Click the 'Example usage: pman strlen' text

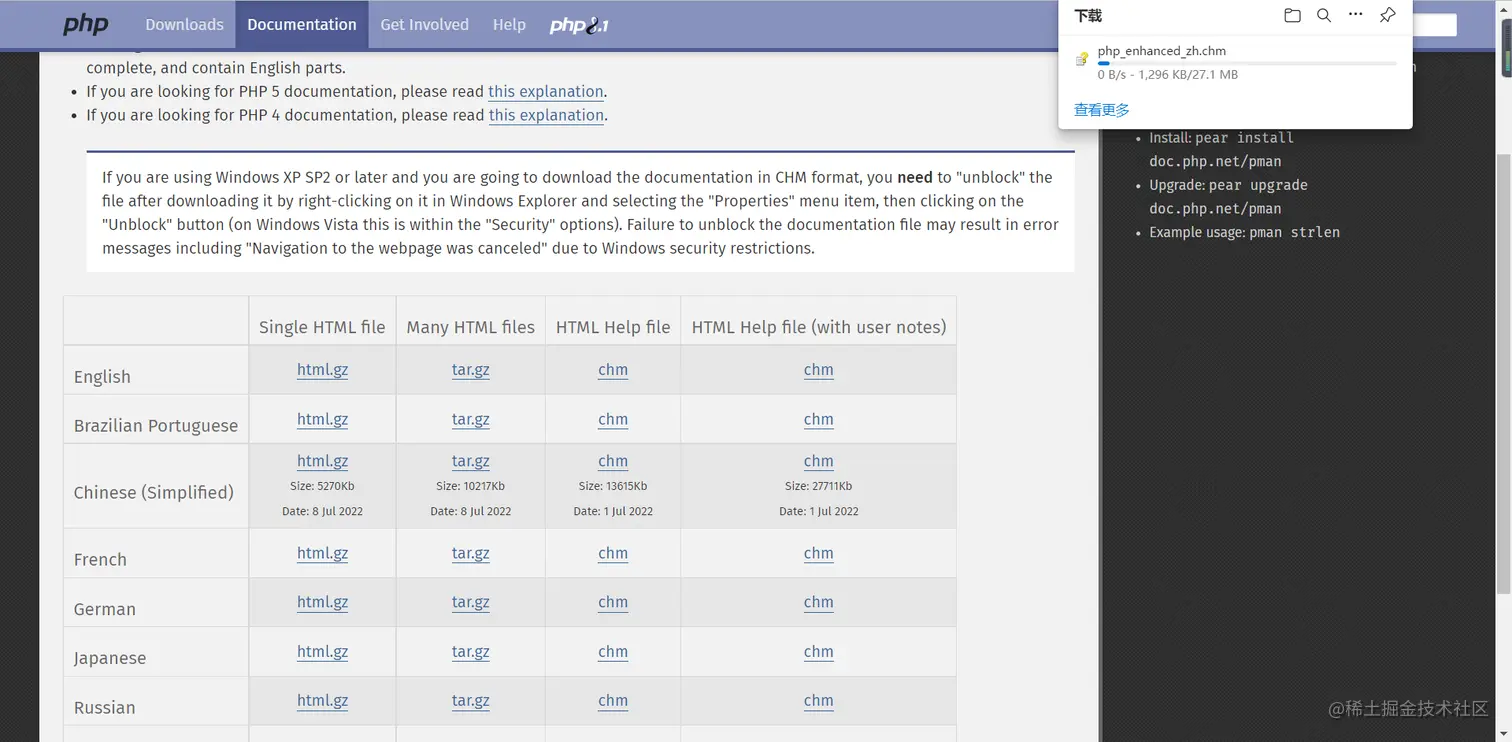click(x=1244, y=232)
